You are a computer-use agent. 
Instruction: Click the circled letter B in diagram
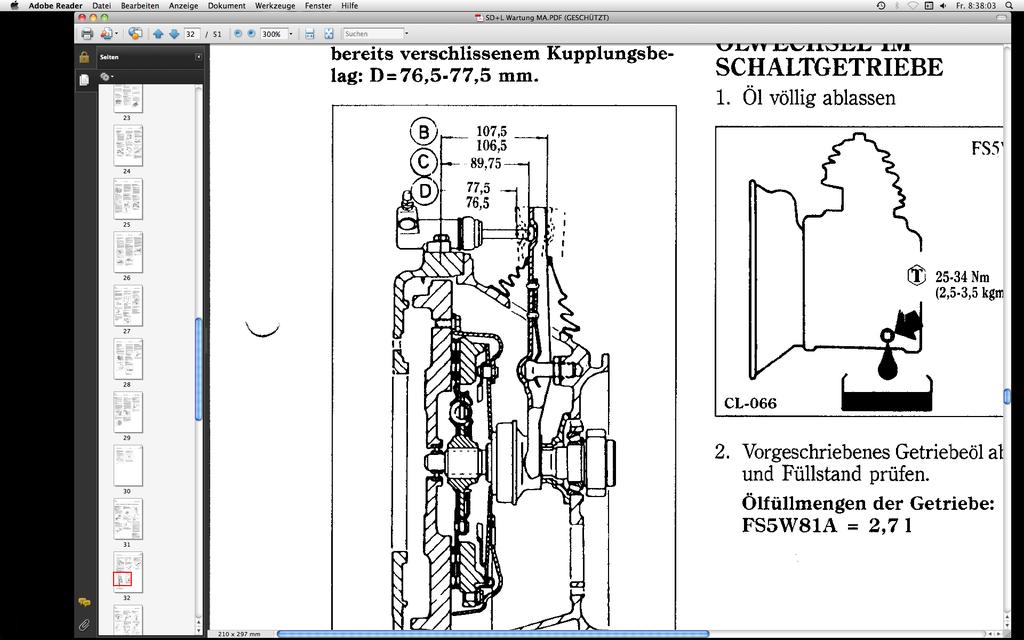423,133
